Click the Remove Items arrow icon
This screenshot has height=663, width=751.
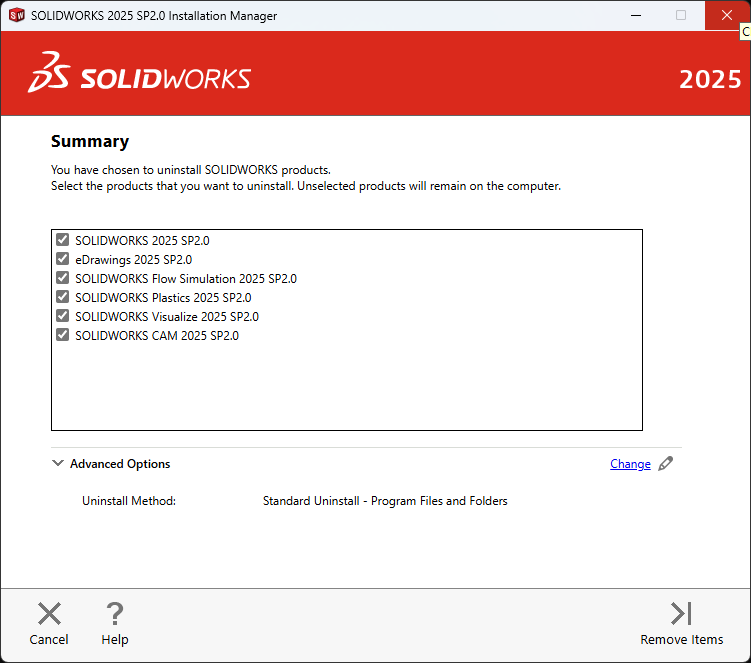pyautogui.click(x=681, y=614)
